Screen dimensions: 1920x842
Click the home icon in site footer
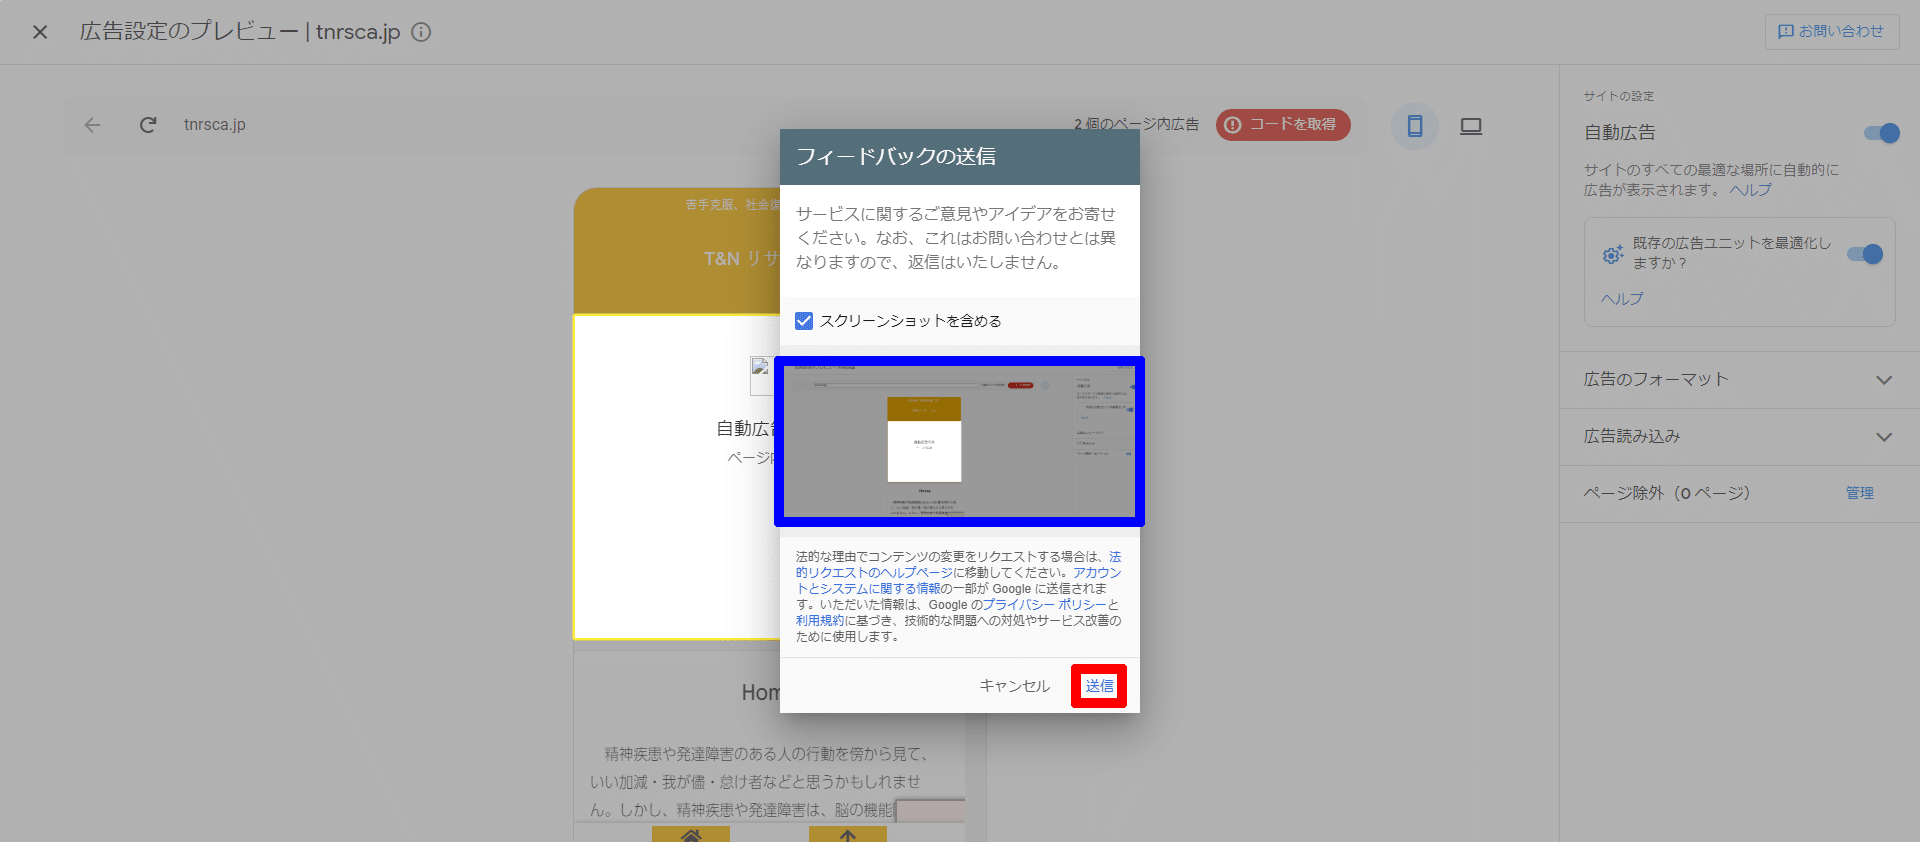point(691,834)
